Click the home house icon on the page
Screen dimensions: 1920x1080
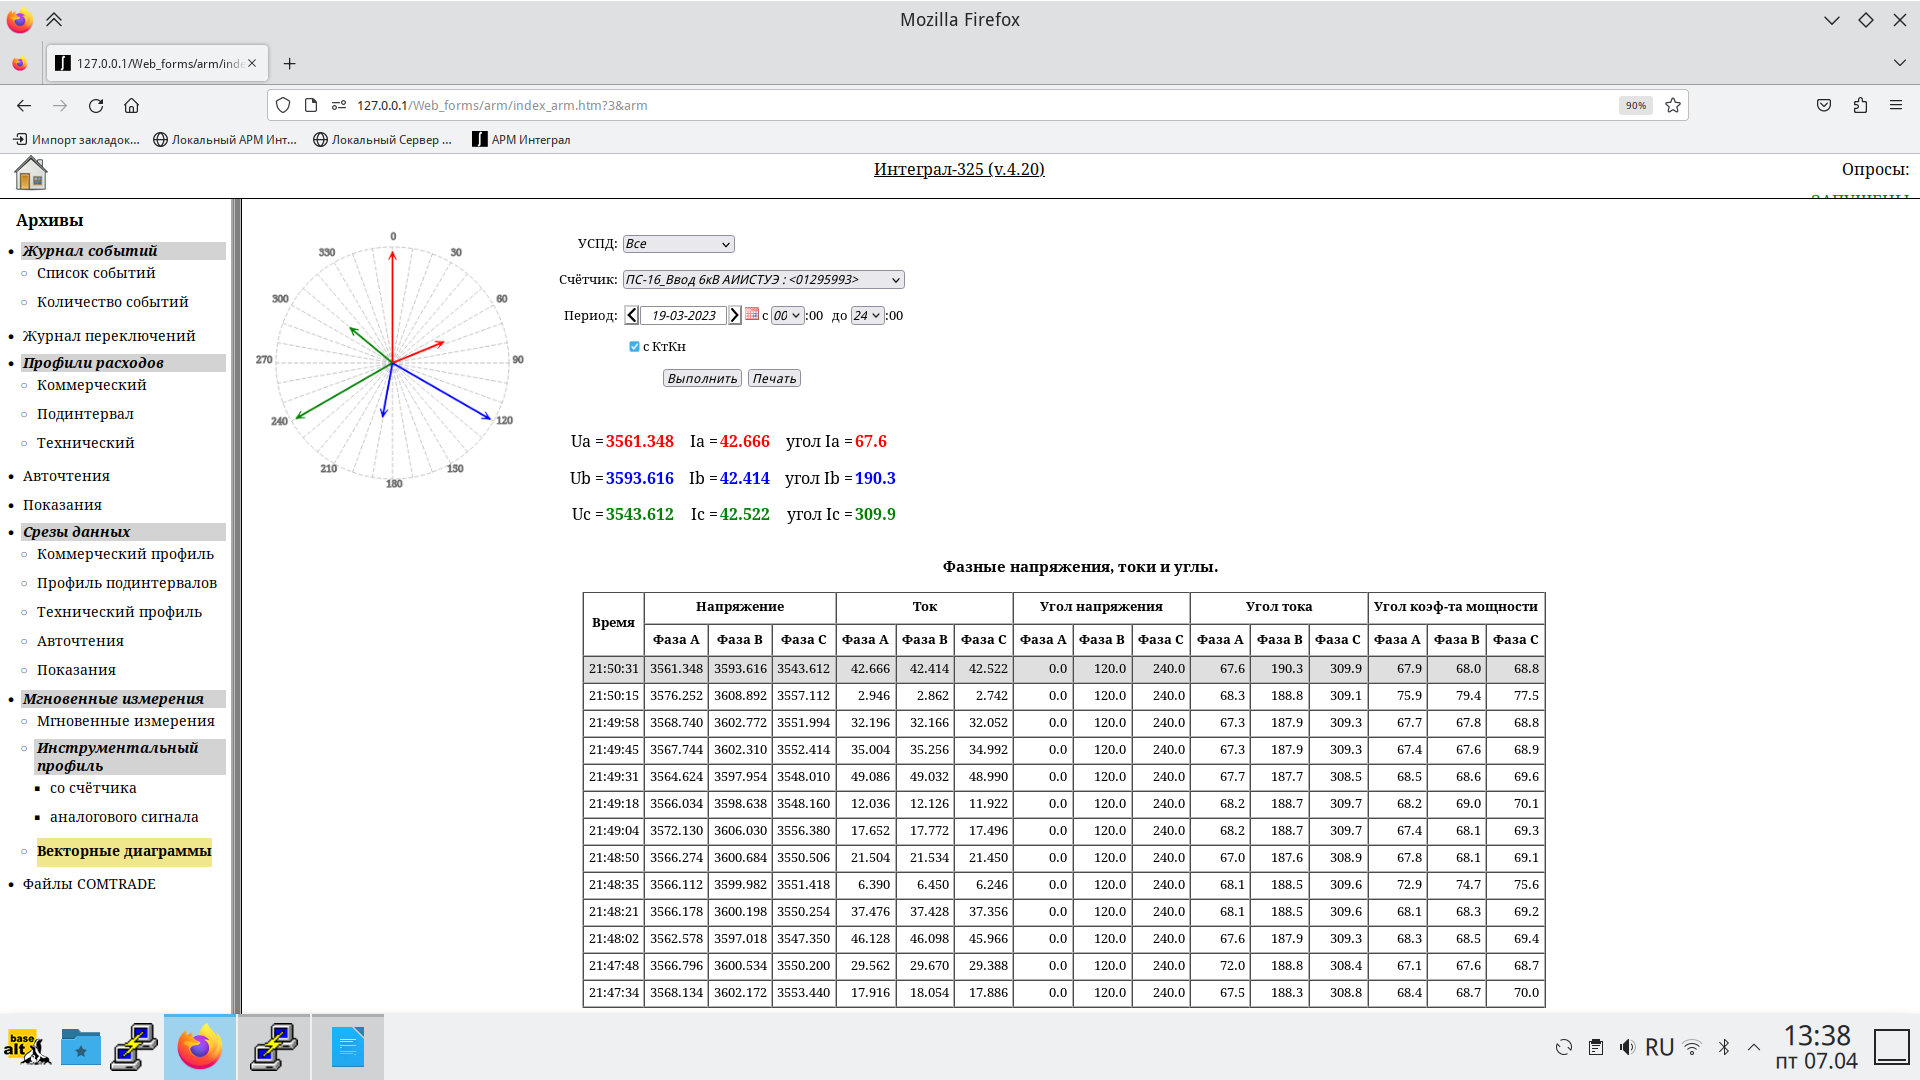31,173
